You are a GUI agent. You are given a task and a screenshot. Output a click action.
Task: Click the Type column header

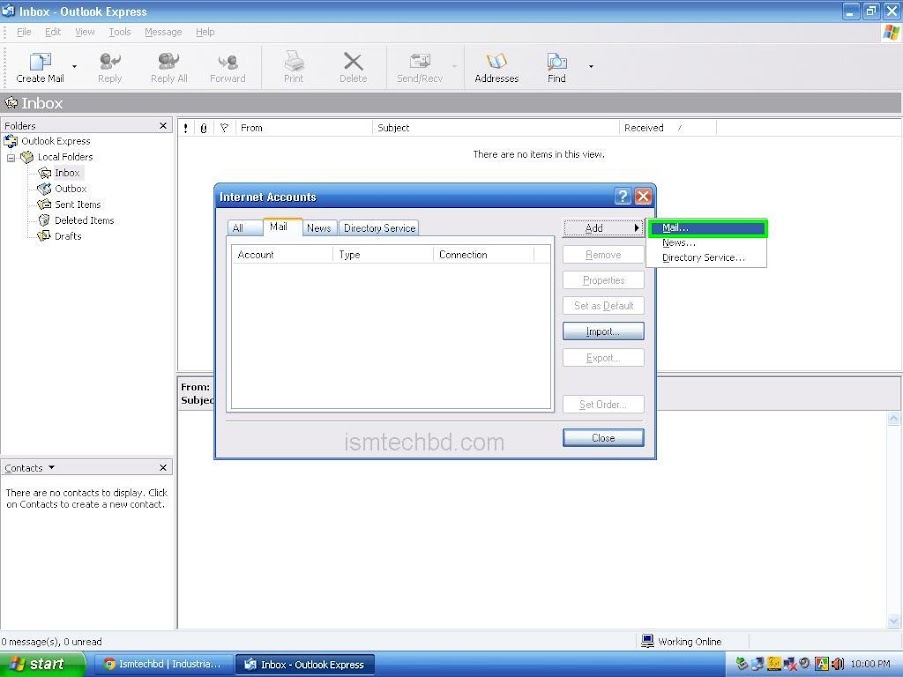[x=384, y=255]
